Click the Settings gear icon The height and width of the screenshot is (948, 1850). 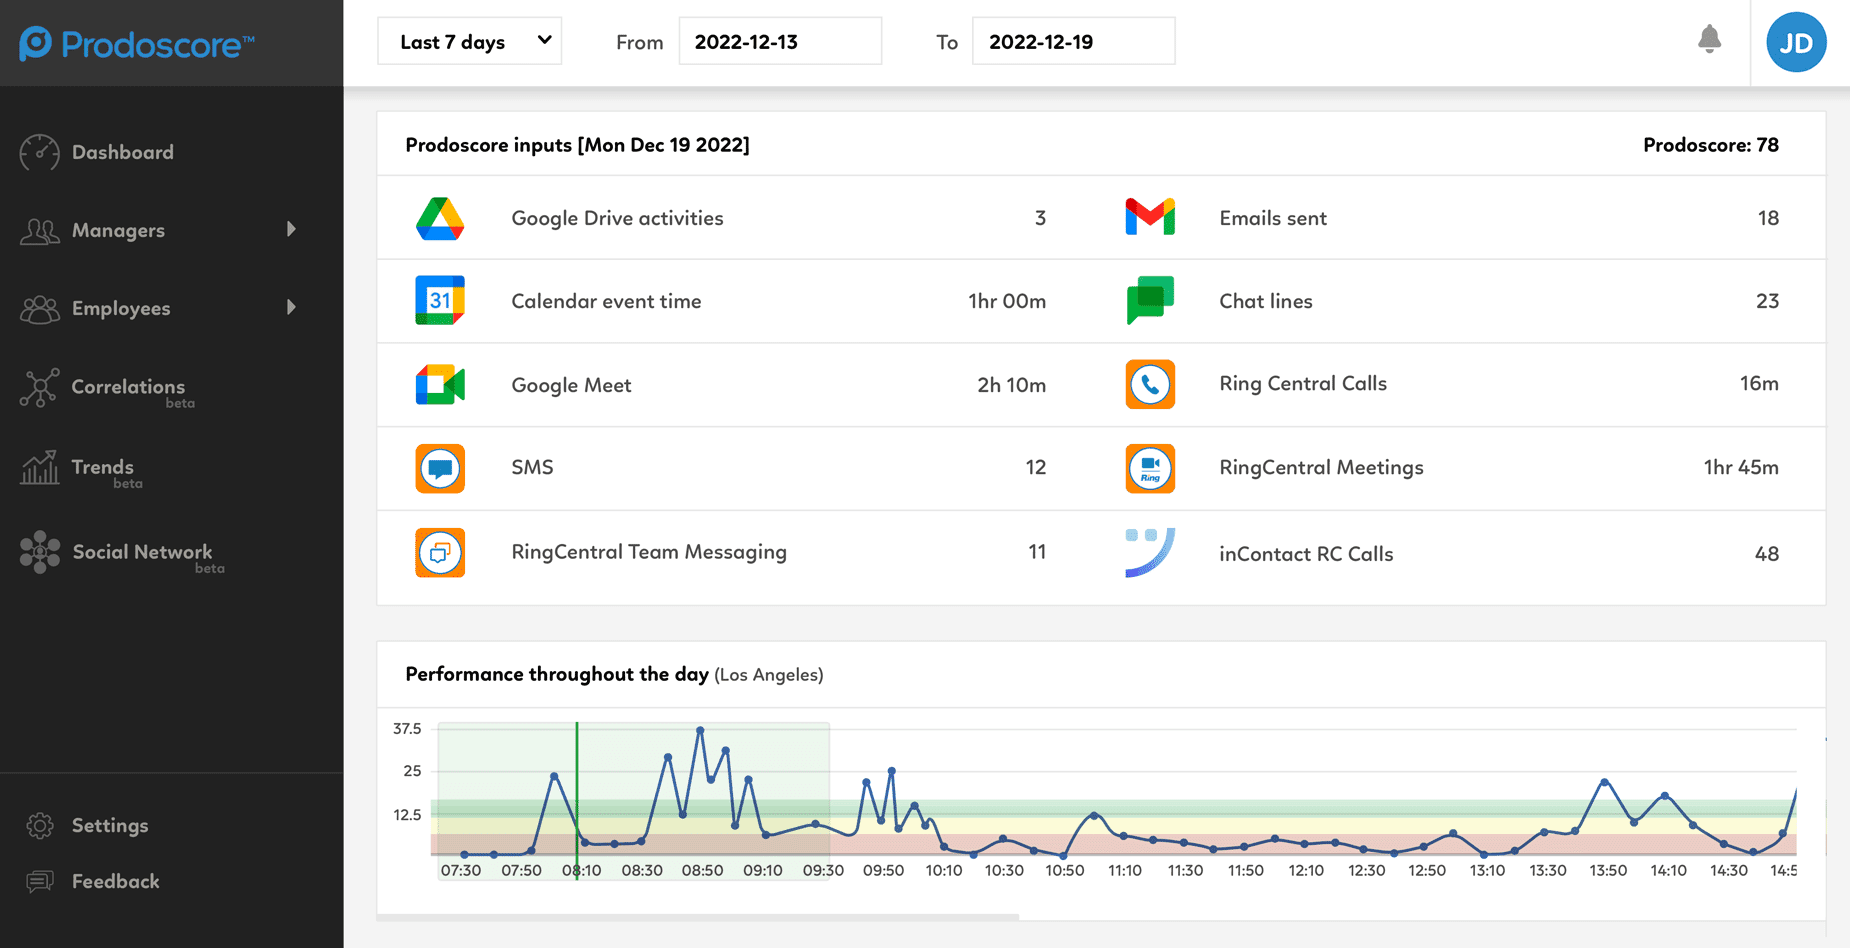point(40,826)
